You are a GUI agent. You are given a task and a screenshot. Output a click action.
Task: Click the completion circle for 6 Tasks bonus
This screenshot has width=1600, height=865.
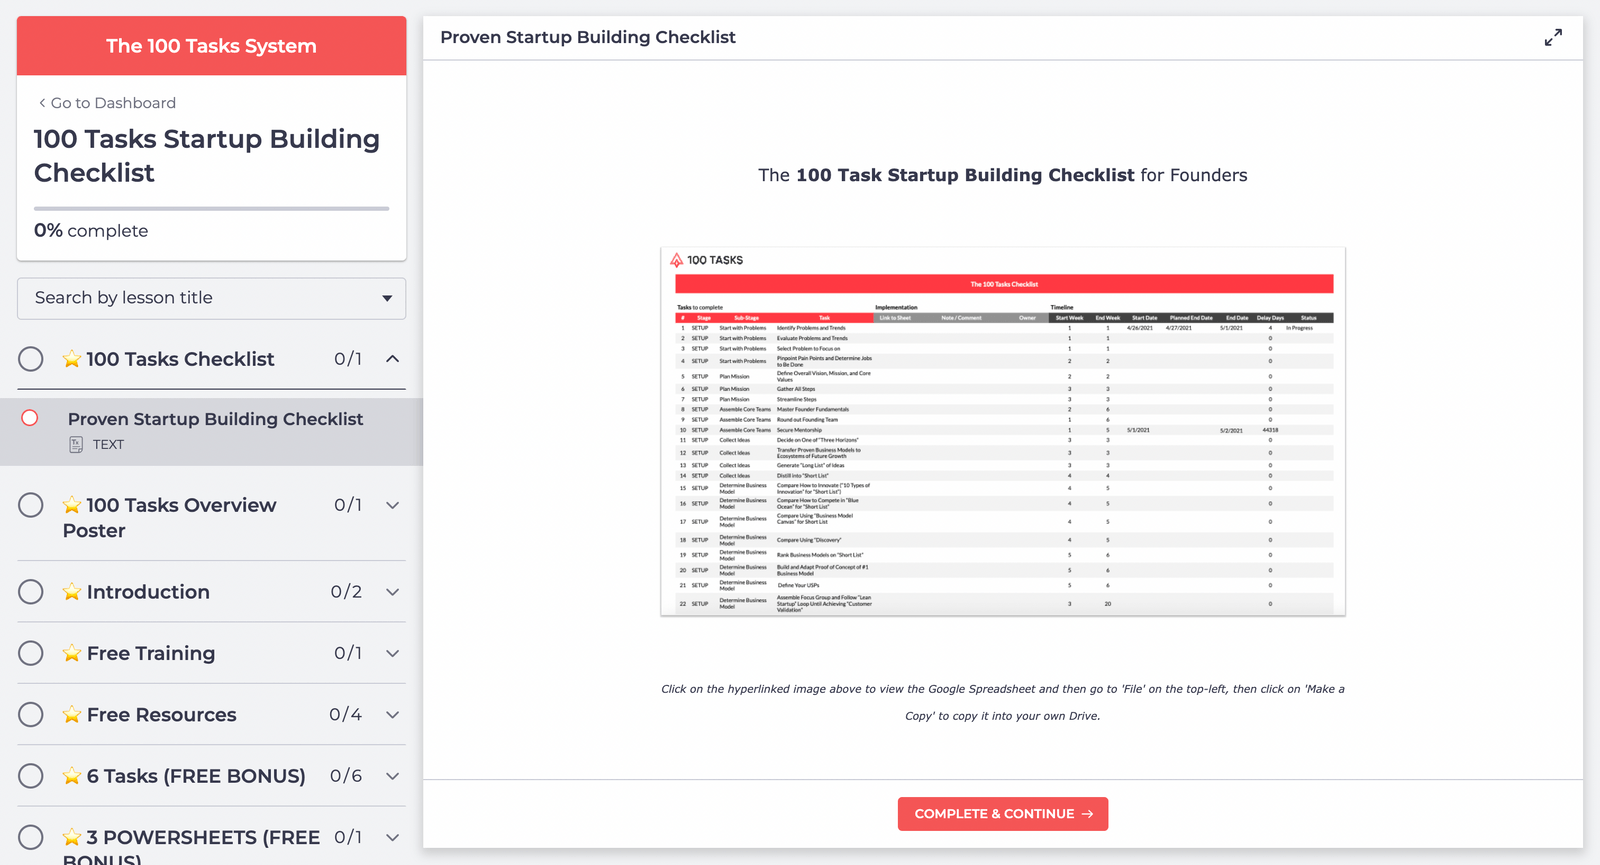point(30,775)
